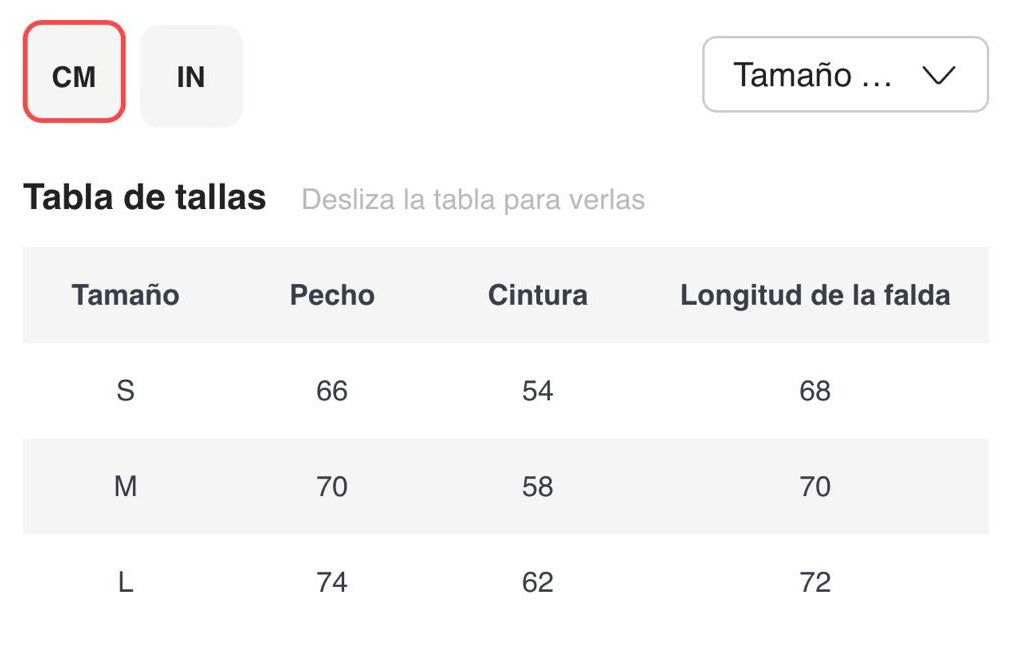Select the CM unit toggle

[74, 76]
